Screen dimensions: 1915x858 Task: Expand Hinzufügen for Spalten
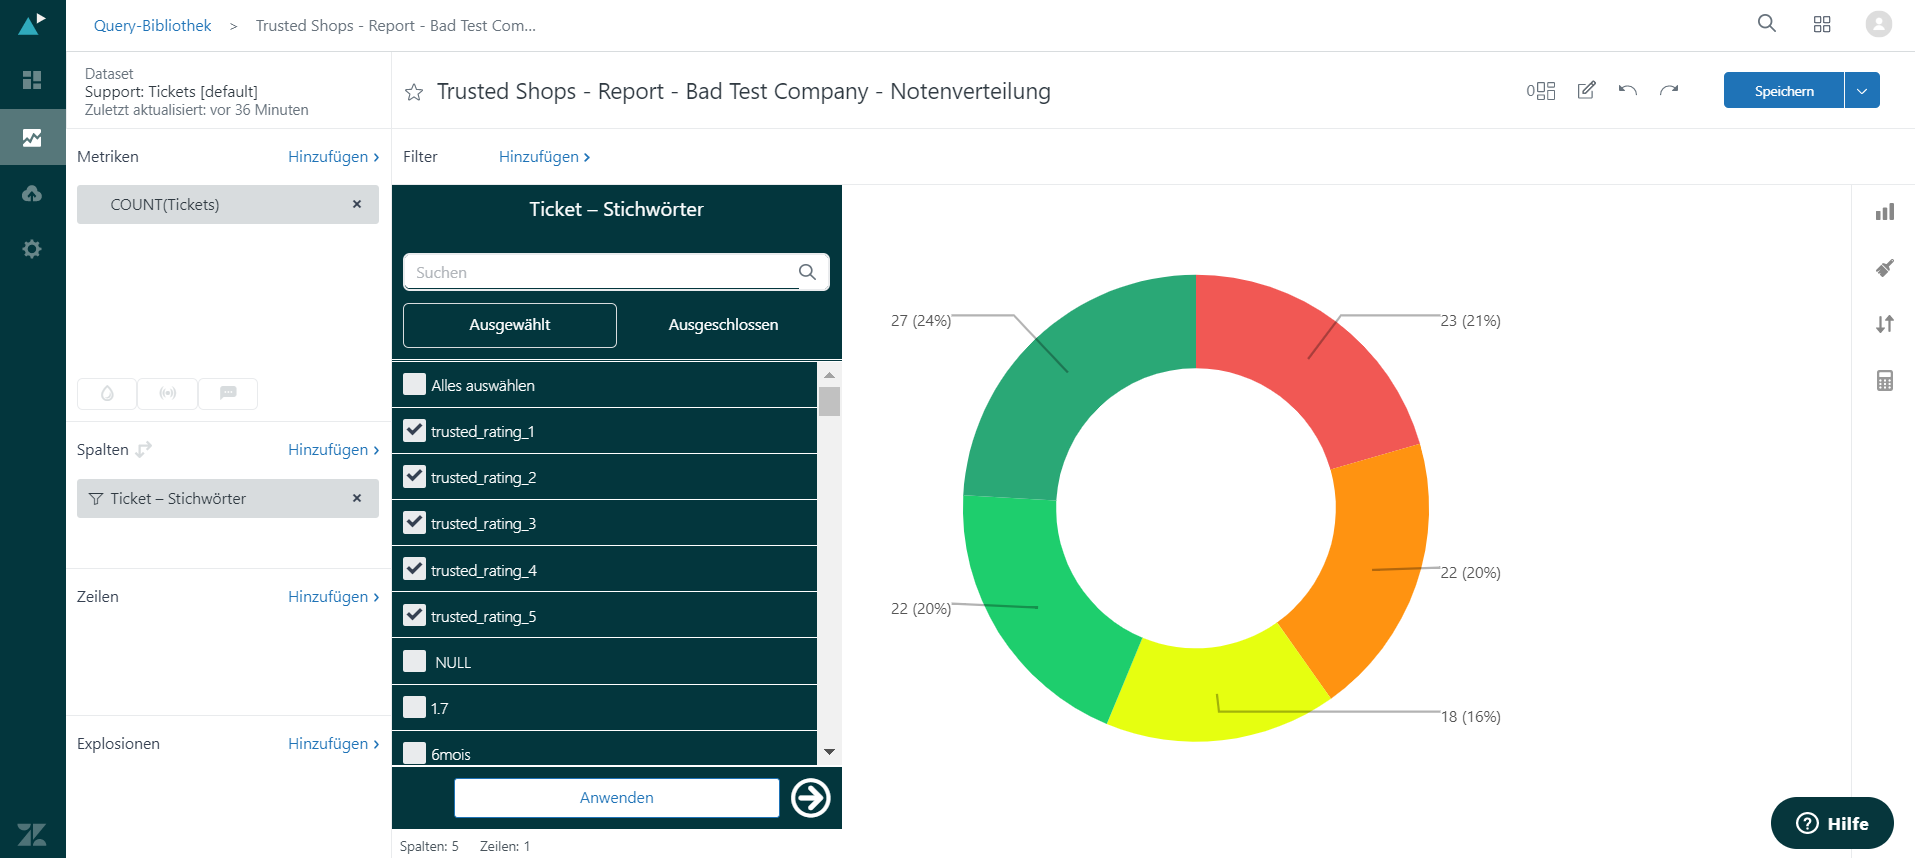[x=333, y=450]
